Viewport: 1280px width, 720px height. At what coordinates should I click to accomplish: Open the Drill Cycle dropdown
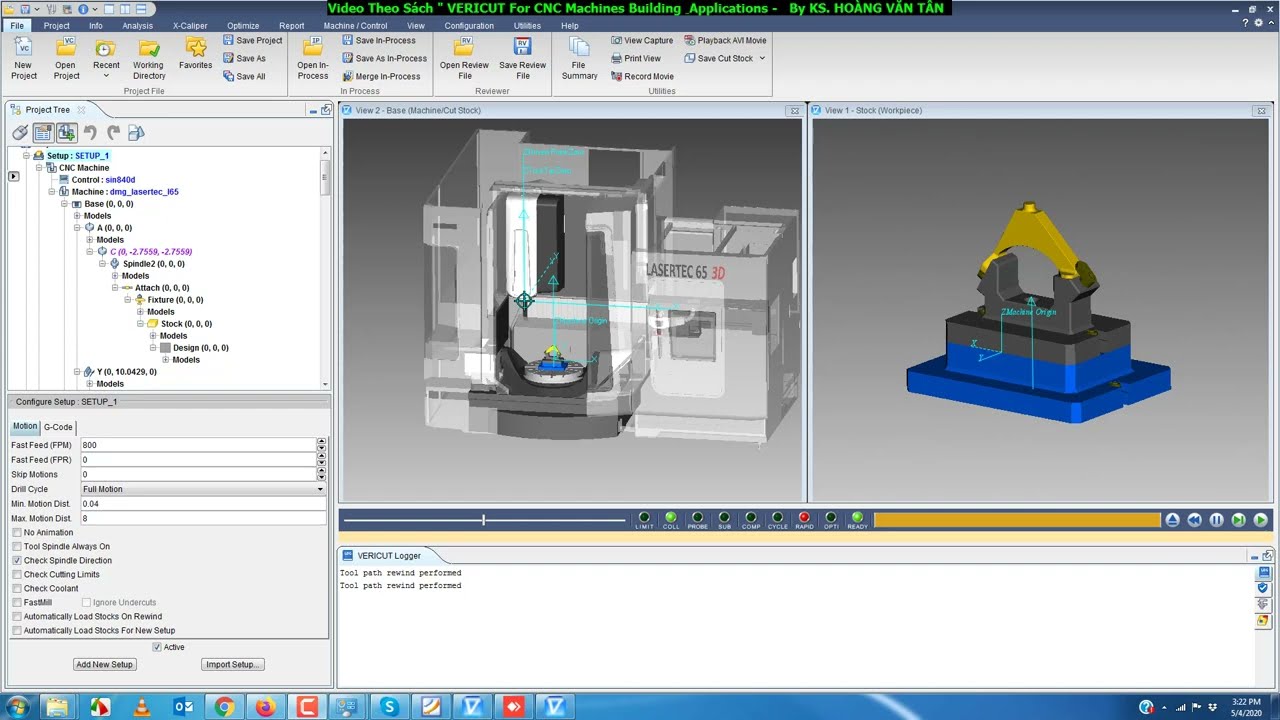tap(203, 489)
